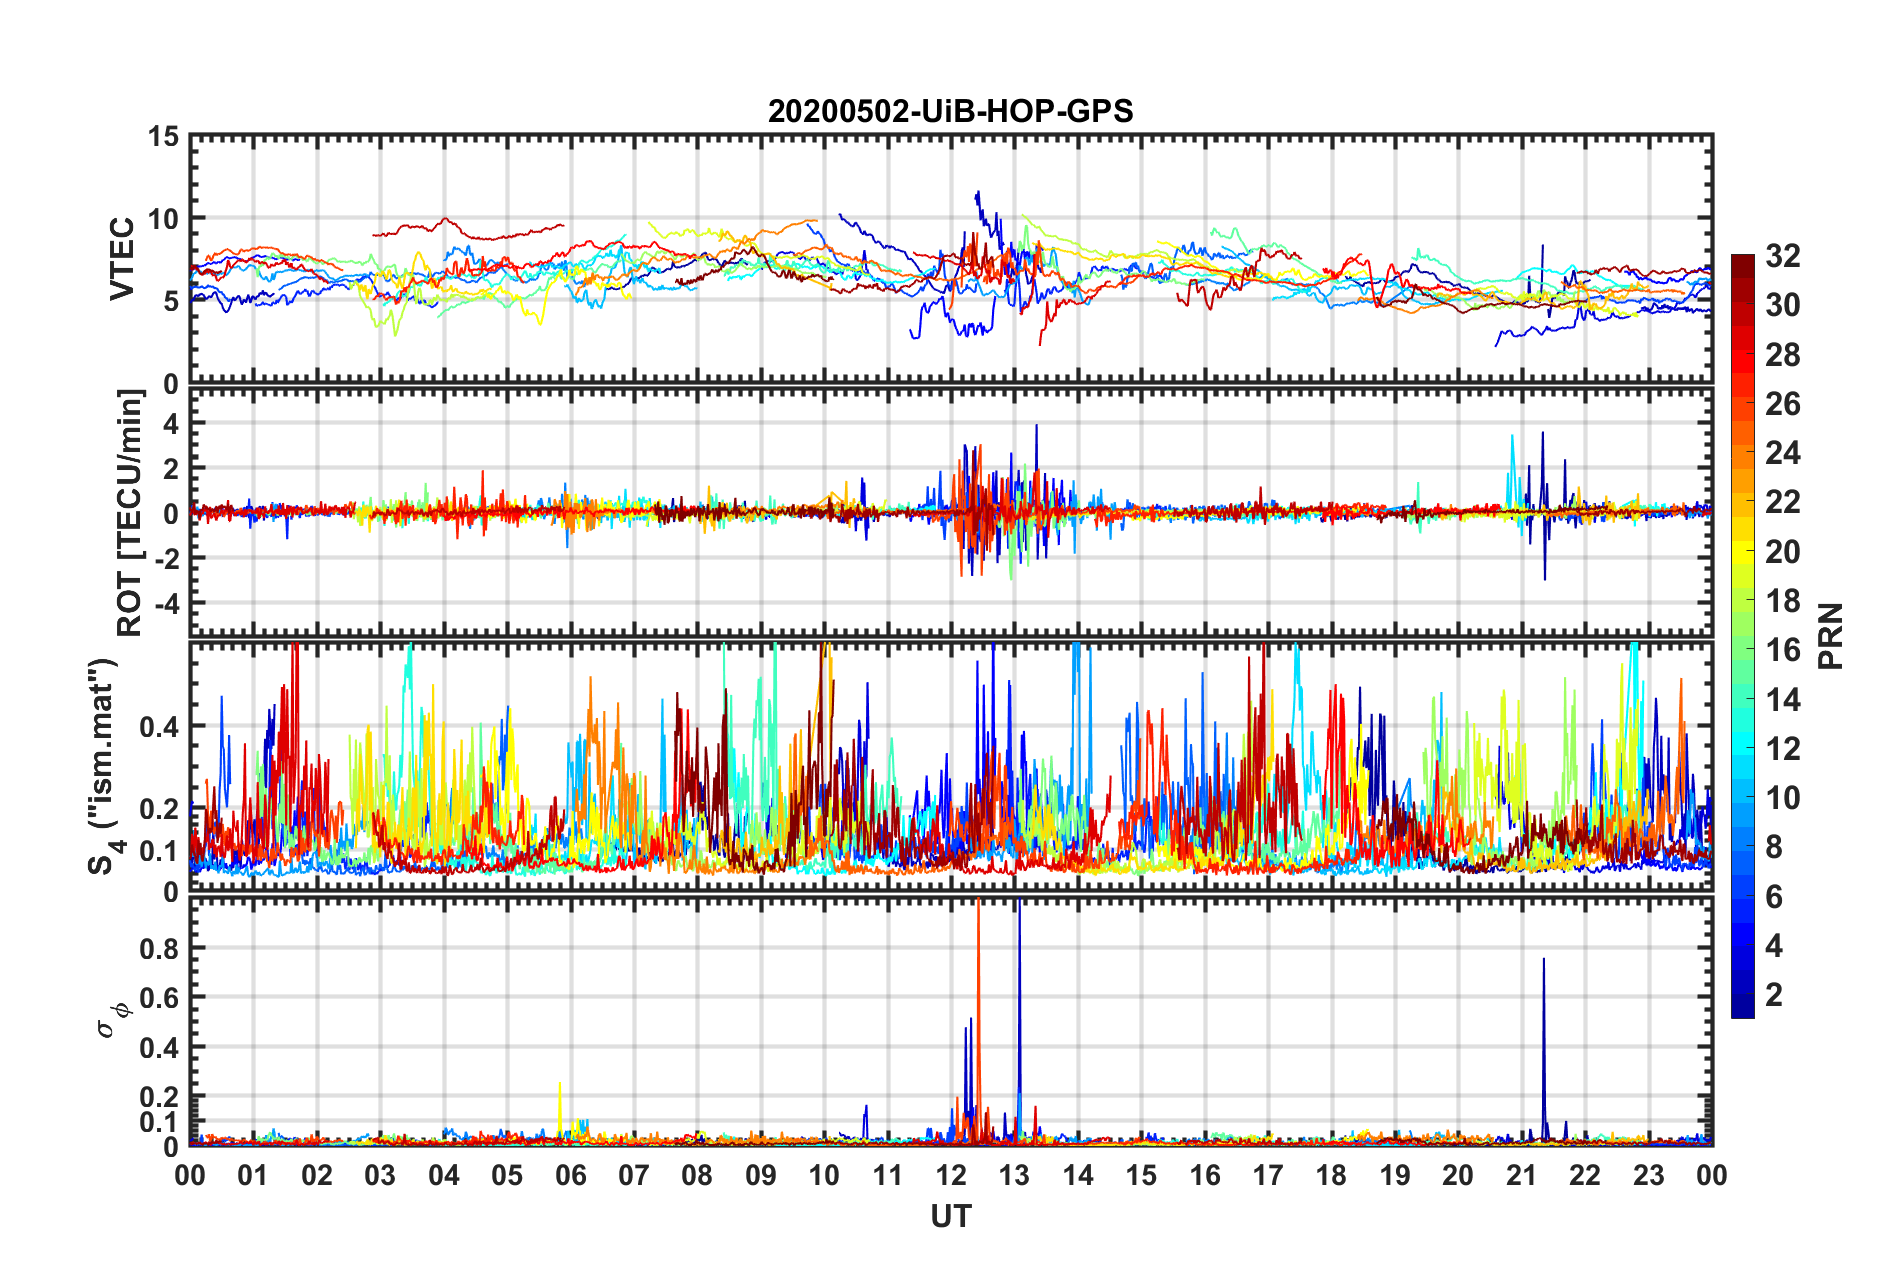Viewport: 1902px width, 1272px height.
Task: Pick the dark red colorbar segment at 32
Action: coord(1742,262)
